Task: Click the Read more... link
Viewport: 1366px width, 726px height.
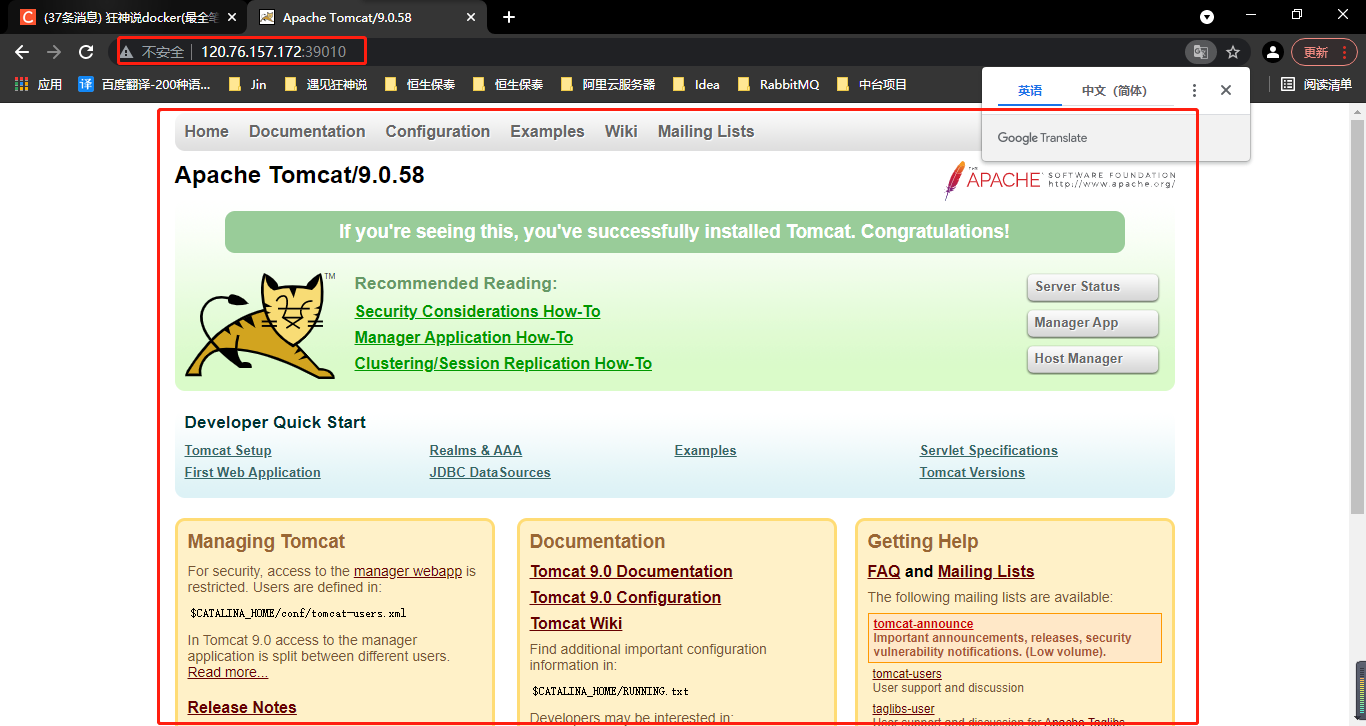Action: point(228,672)
